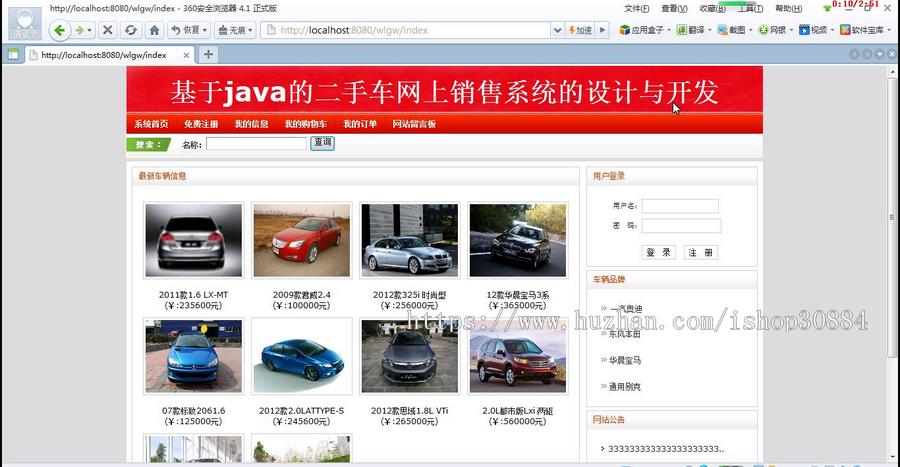The image size is (900, 467).
Task: Click the 2009款君威2.4 title text
Action: [301, 295]
